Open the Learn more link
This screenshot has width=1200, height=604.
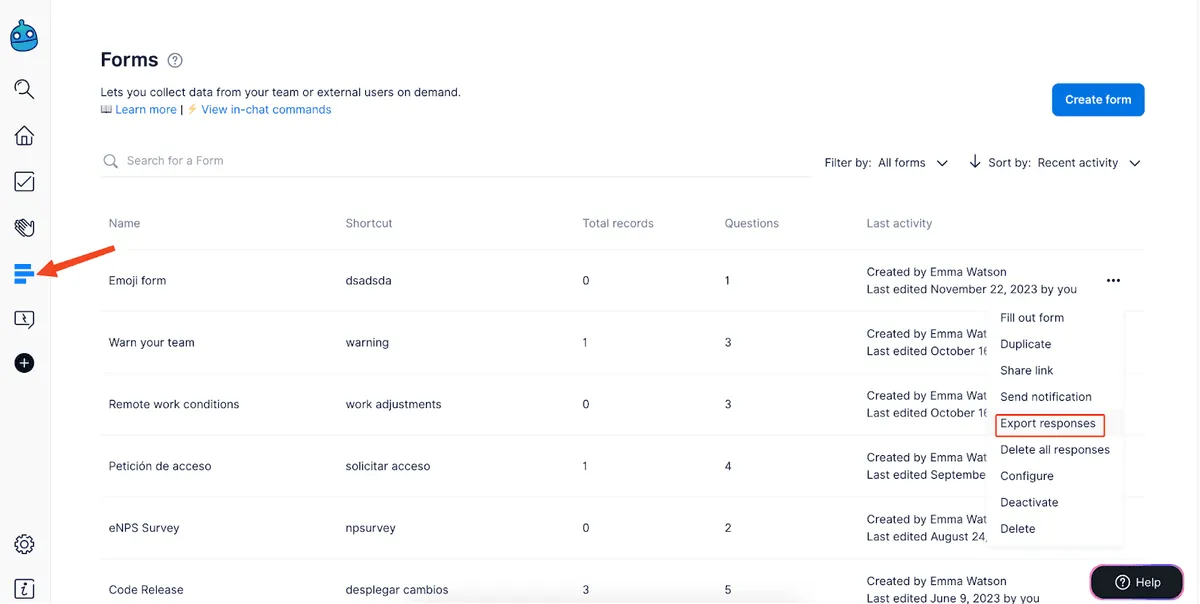(x=144, y=109)
